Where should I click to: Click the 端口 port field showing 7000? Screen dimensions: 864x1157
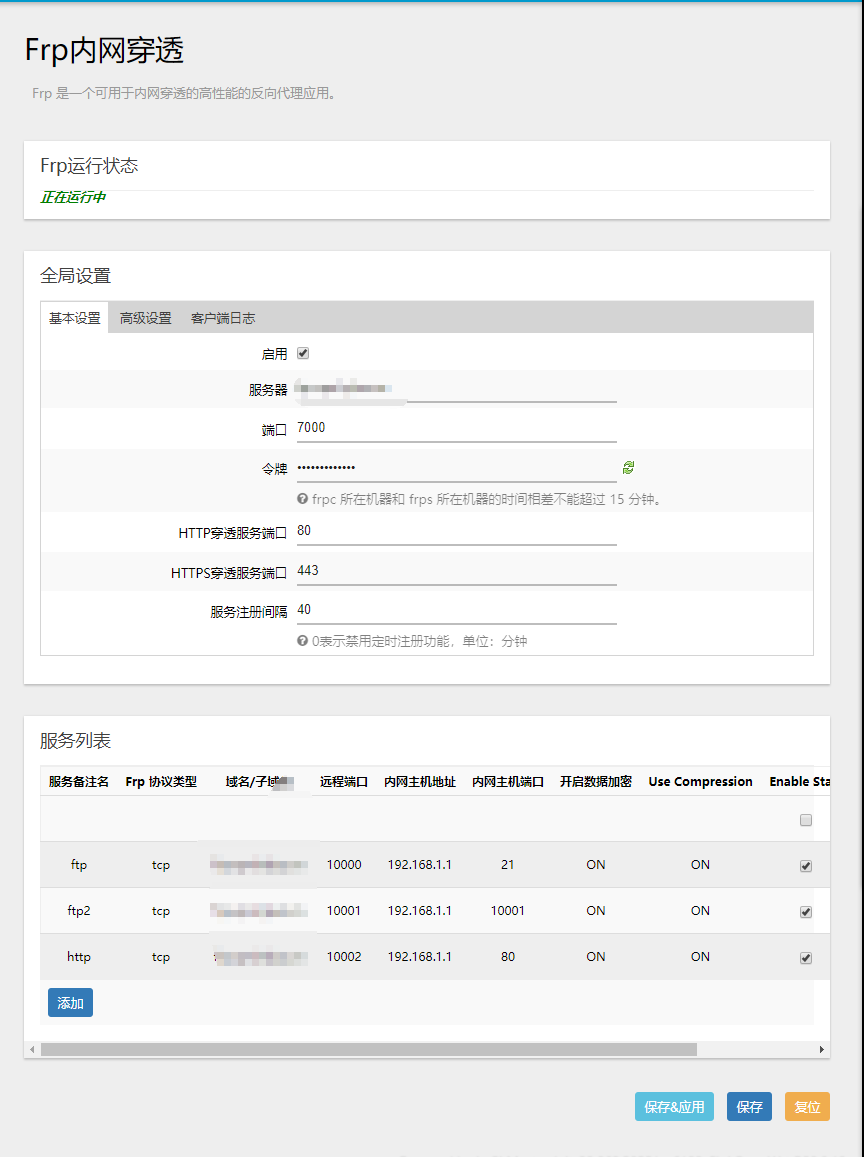pyautogui.click(x=457, y=428)
